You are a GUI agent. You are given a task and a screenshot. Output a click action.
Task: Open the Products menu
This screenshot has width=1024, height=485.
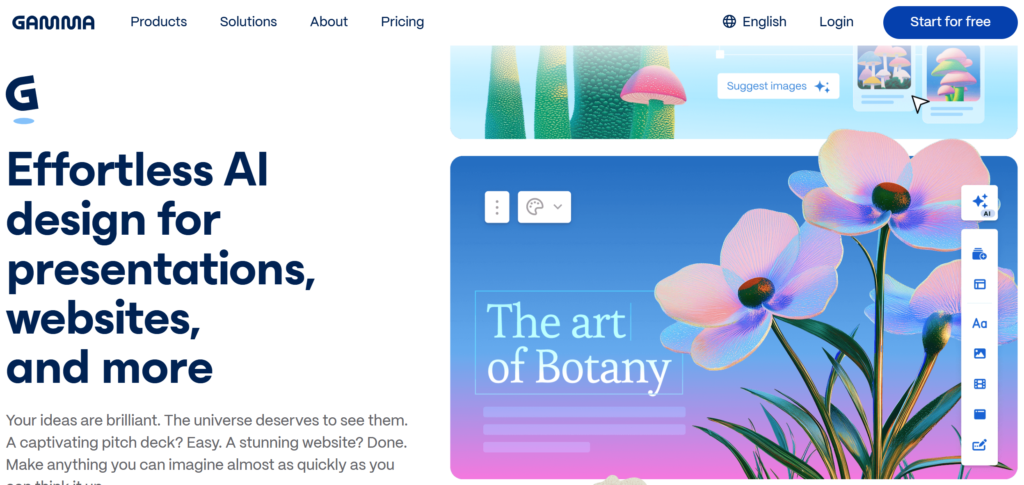coord(158,21)
